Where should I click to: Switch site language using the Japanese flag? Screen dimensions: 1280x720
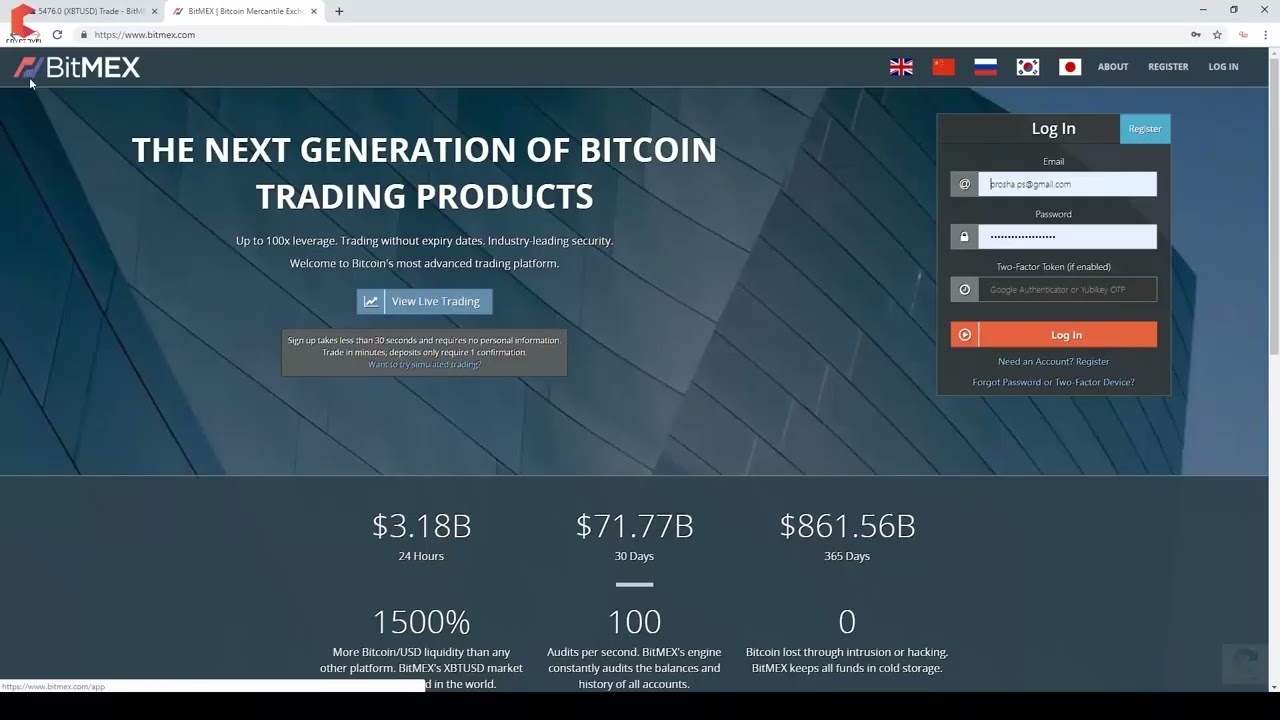[1070, 67]
